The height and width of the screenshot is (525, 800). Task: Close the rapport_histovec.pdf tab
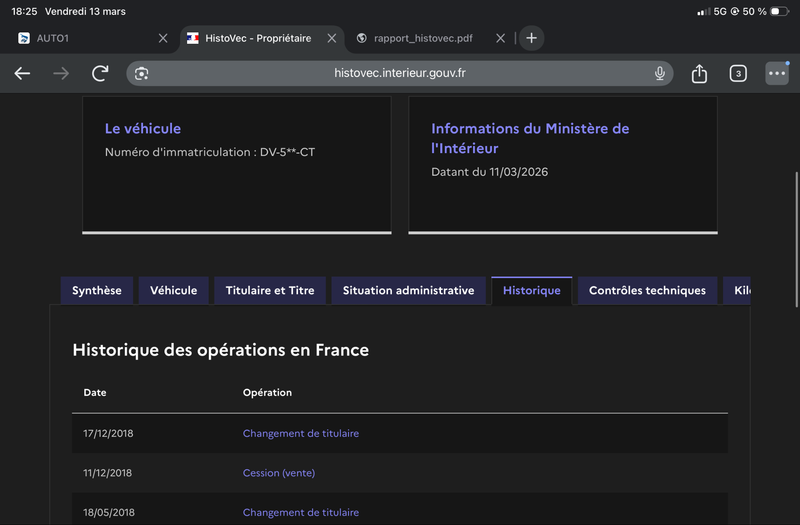pos(500,38)
